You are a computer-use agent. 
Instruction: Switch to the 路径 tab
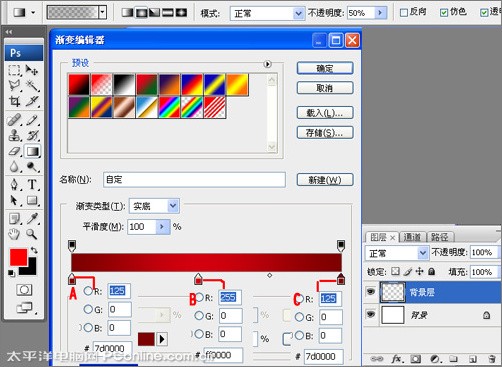(439, 237)
